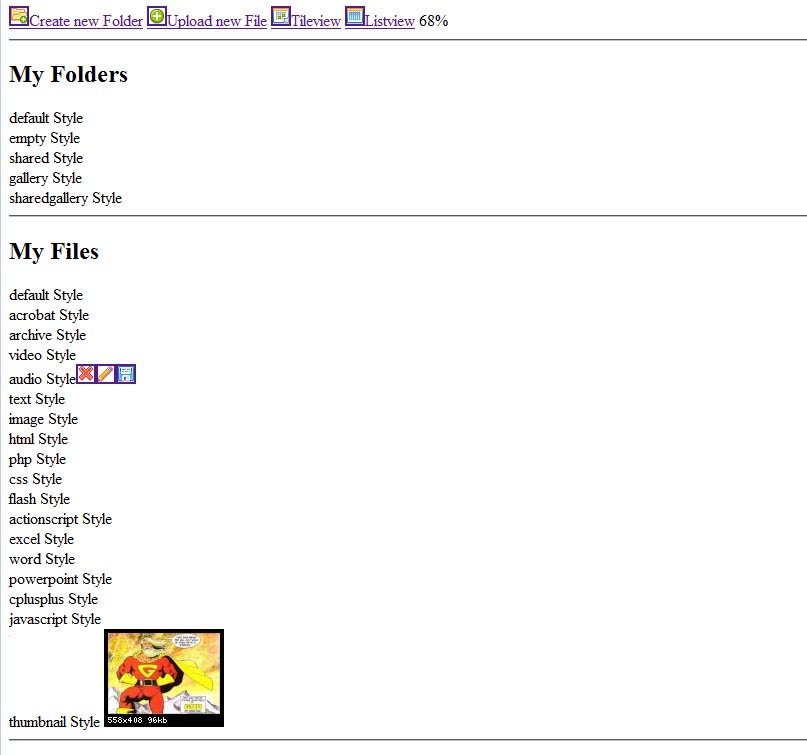Save audio Style with floppy disk icon
The width and height of the screenshot is (807, 755).
click(126, 374)
